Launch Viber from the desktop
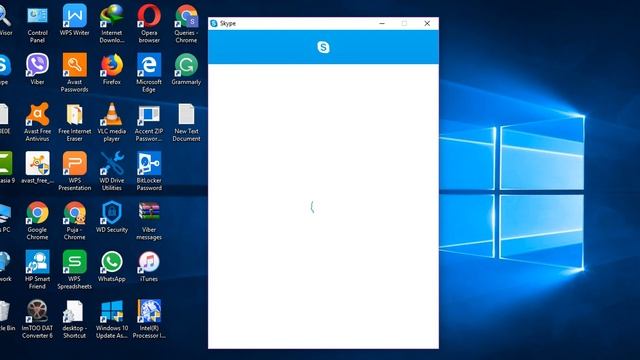The image size is (640, 360). [x=38, y=64]
